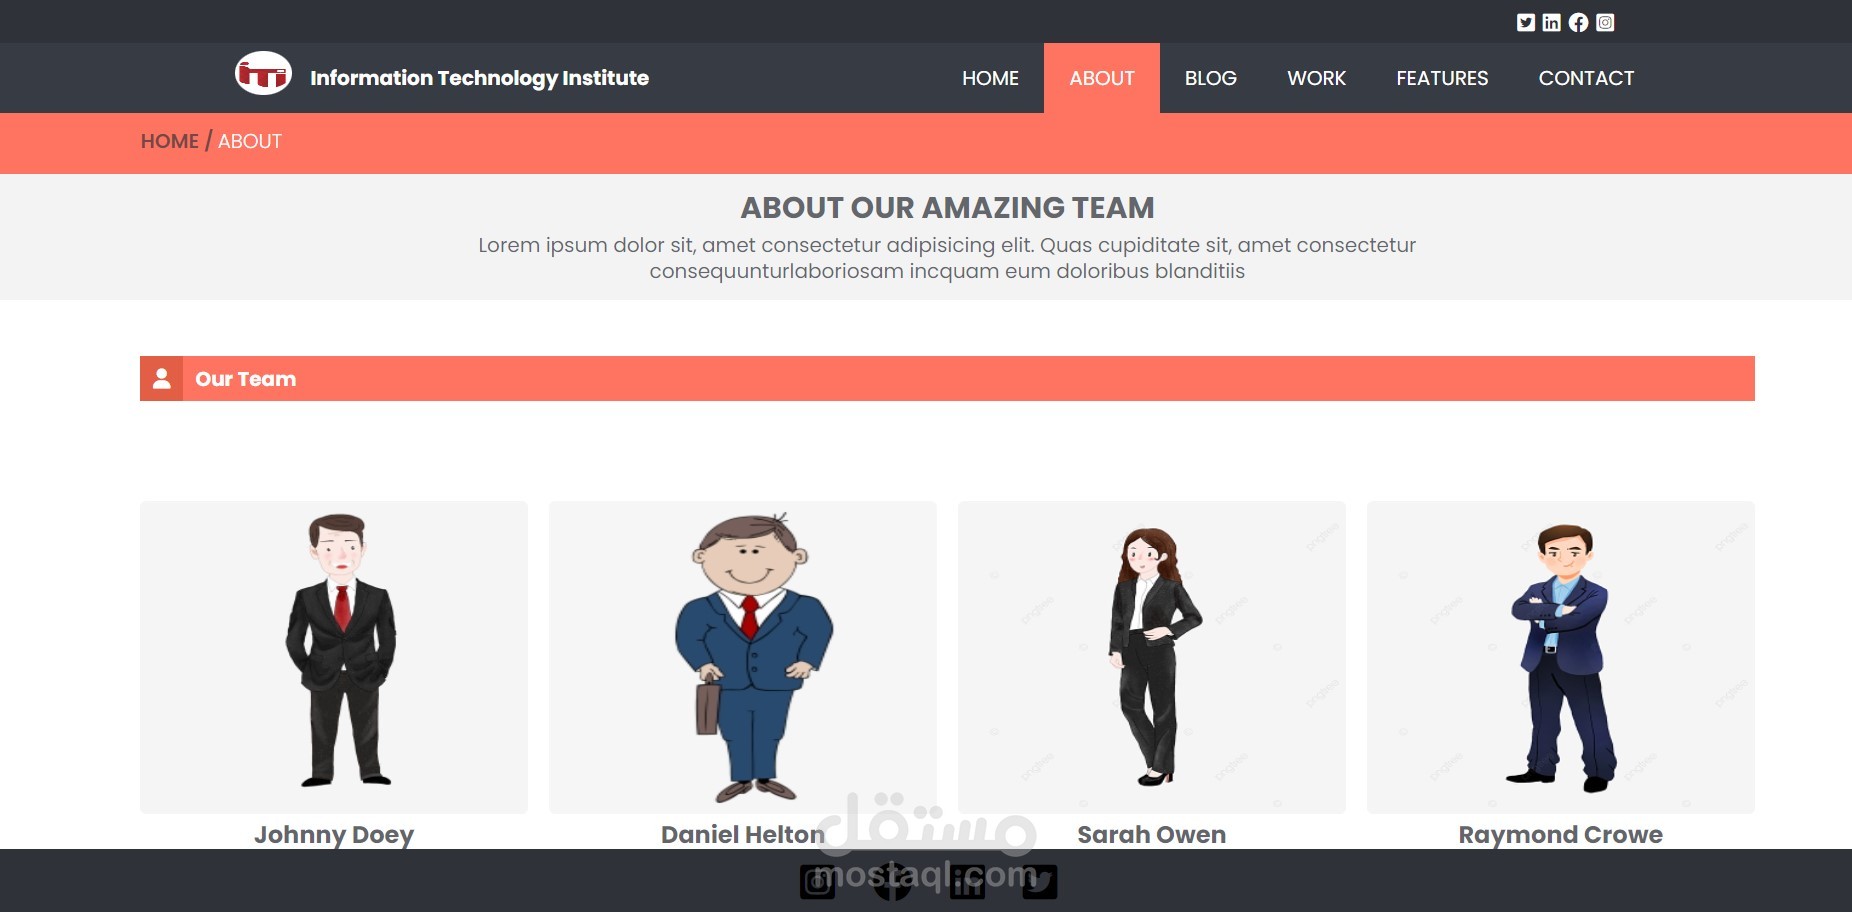Open the LinkedIn icon in the footer
This screenshot has width=1852, height=912.
(x=968, y=883)
